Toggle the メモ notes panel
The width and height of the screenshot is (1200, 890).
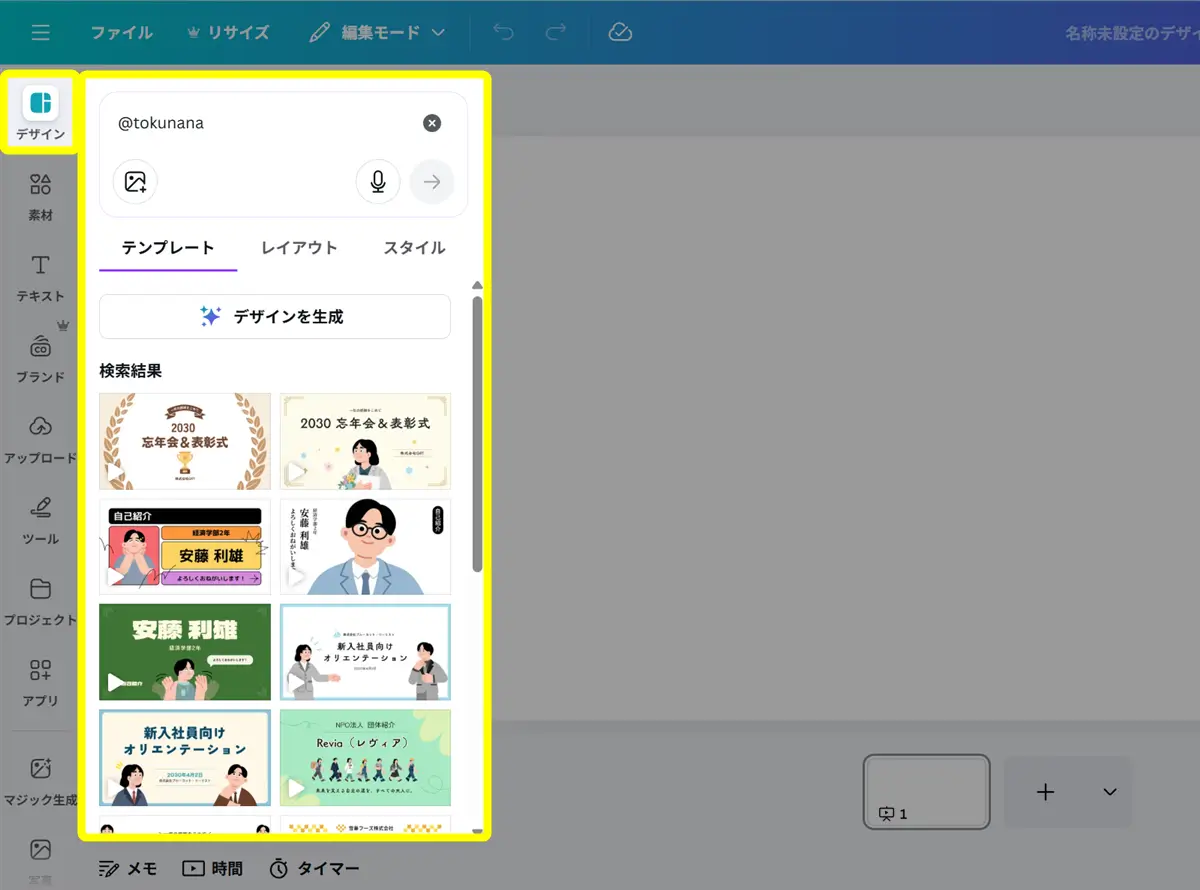point(129,868)
